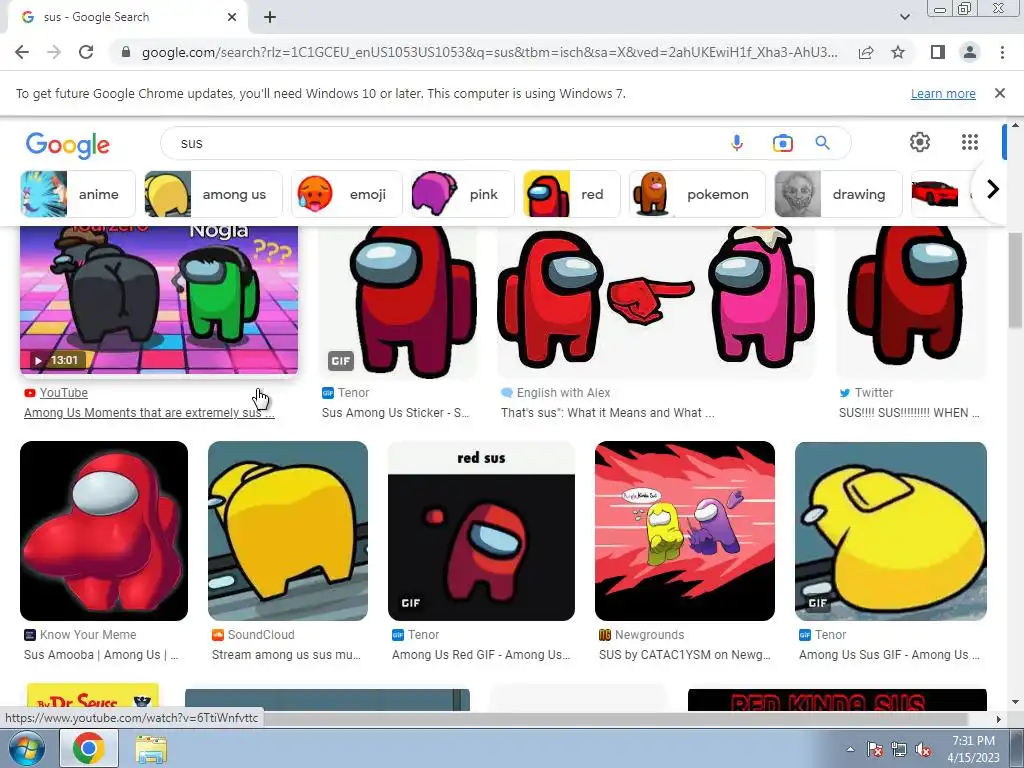1024x768 pixels.
Task: Start voice search with the microphone icon
Action: (737, 143)
